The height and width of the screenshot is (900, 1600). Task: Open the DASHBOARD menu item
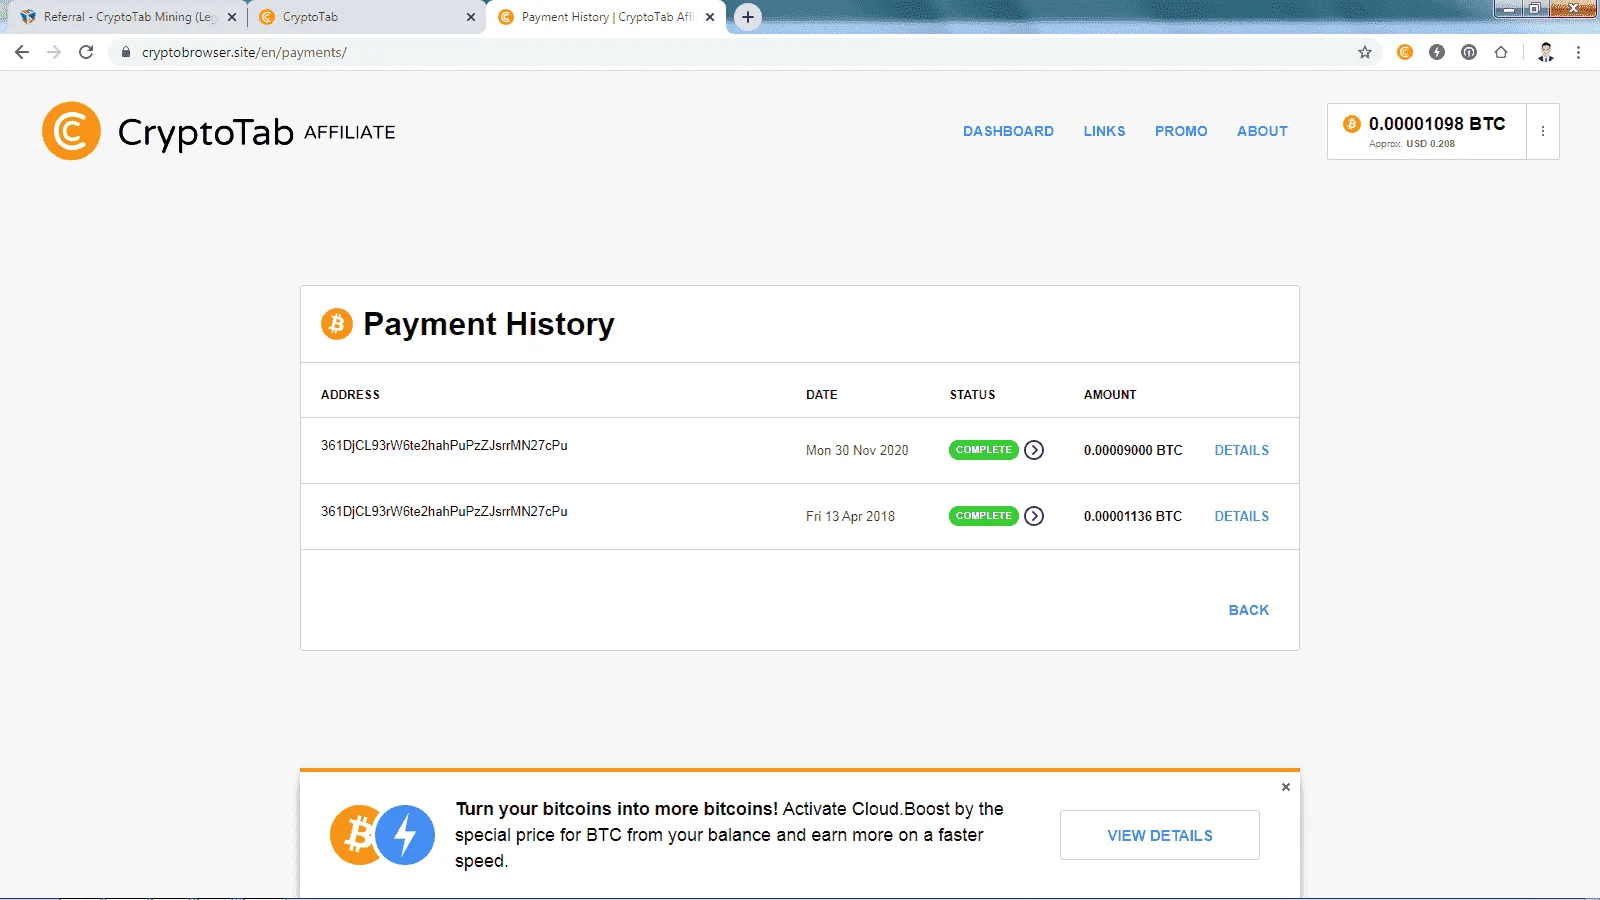click(x=1008, y=131)
